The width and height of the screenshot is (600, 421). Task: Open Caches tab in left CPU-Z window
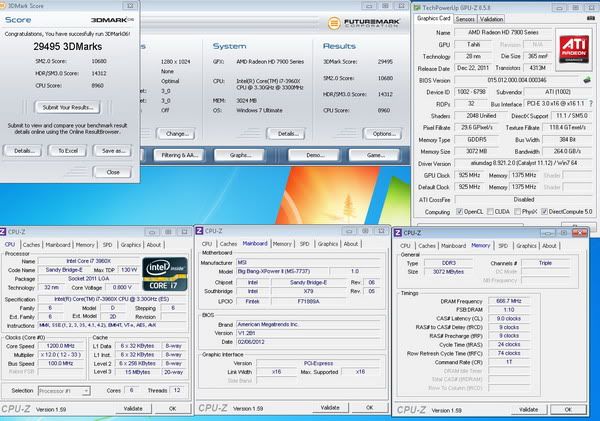31,245
